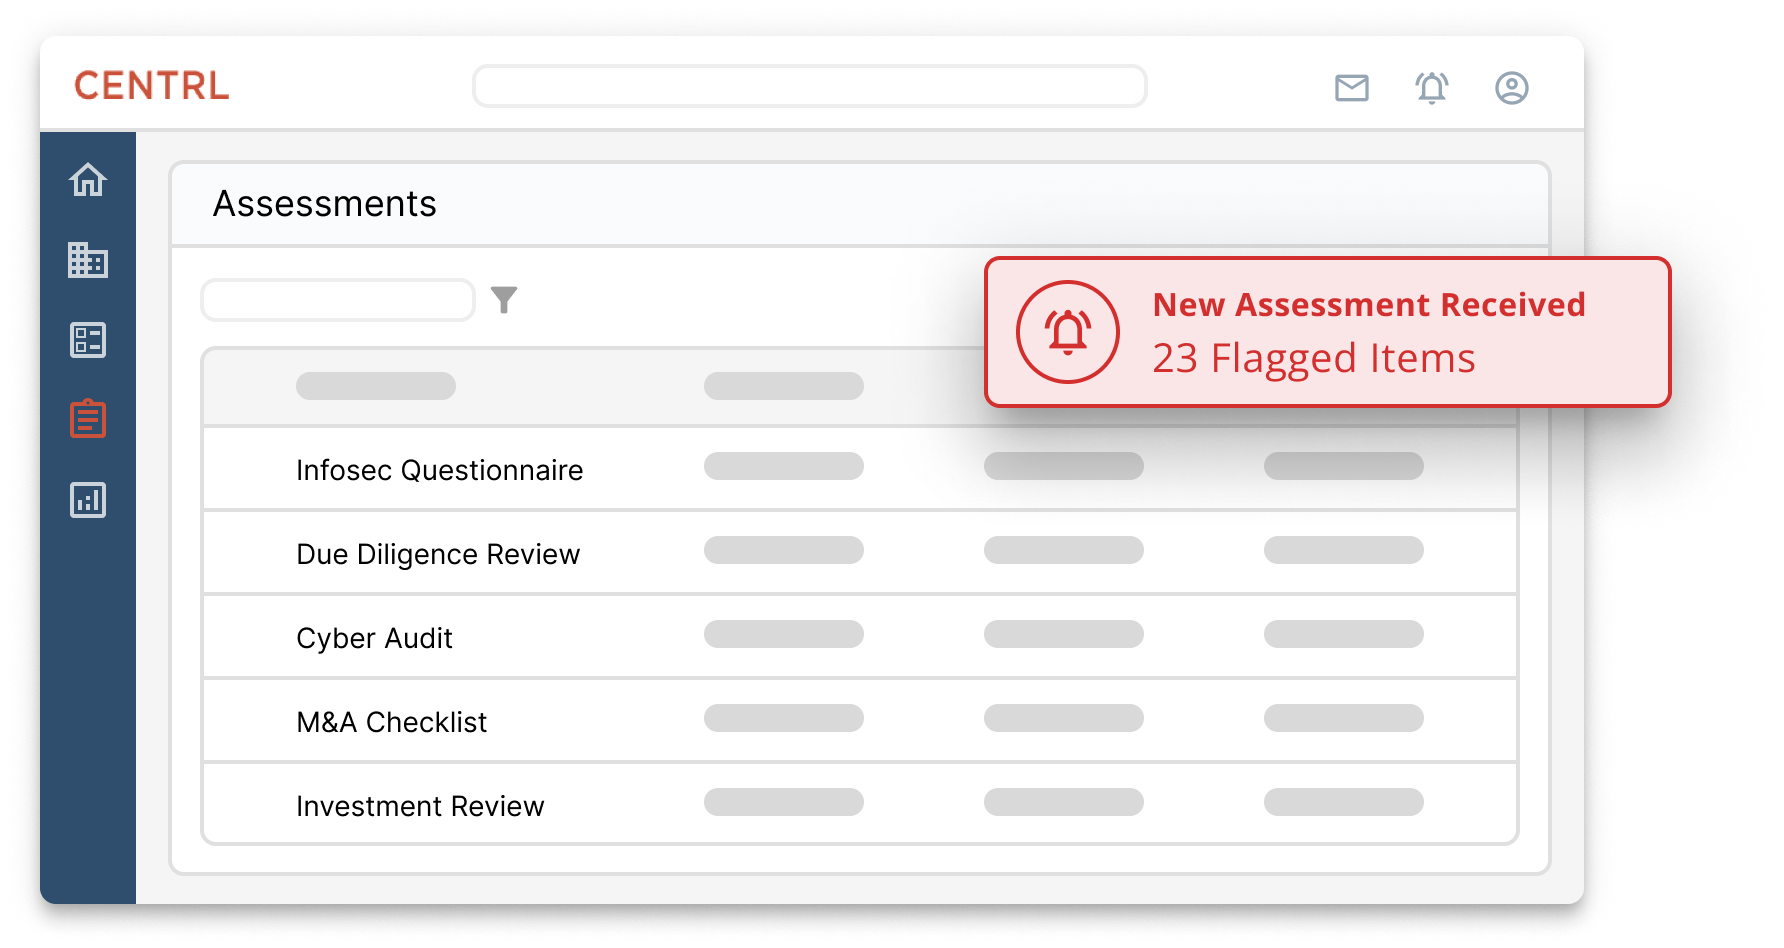The image size is (1784, 948).
Task: Open the New Assessment Received notification
Action: click(1367, 332)
